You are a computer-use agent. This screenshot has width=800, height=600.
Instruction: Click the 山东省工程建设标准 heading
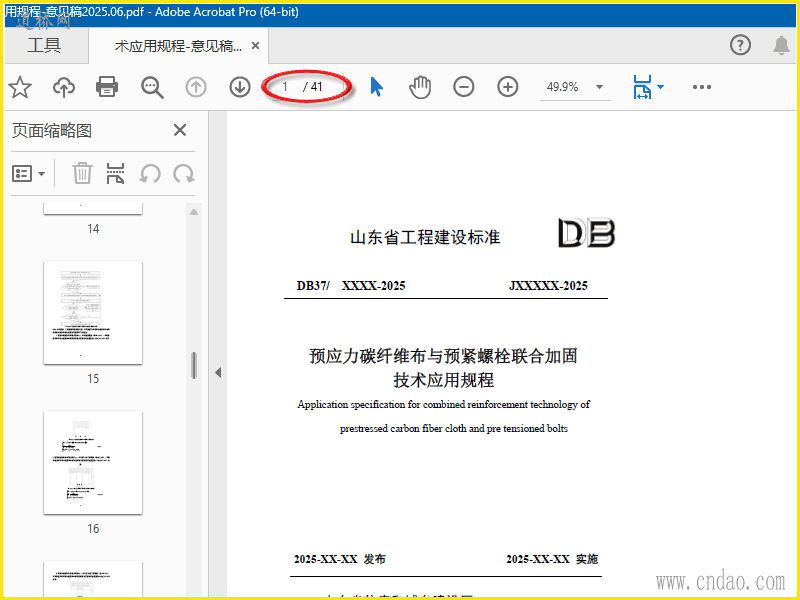pyautogui.click(x=425, y=237)
